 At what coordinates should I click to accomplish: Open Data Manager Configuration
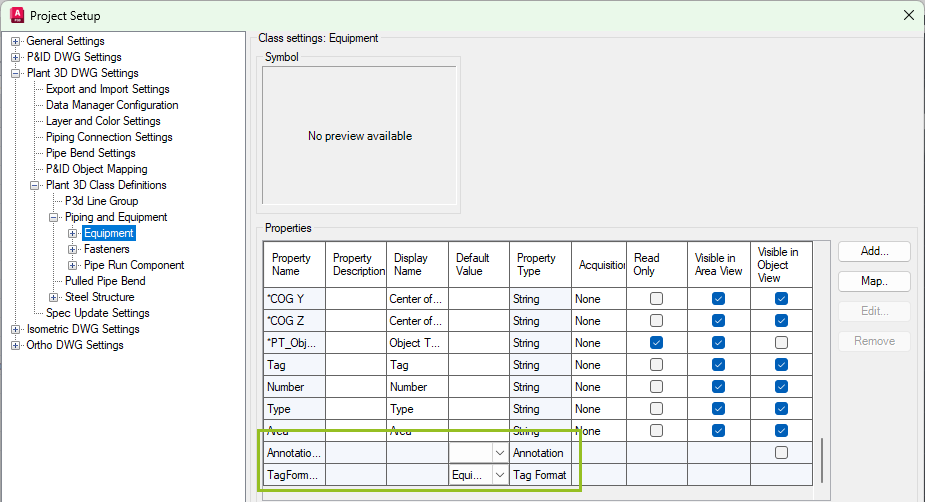[x=112, y=105]
